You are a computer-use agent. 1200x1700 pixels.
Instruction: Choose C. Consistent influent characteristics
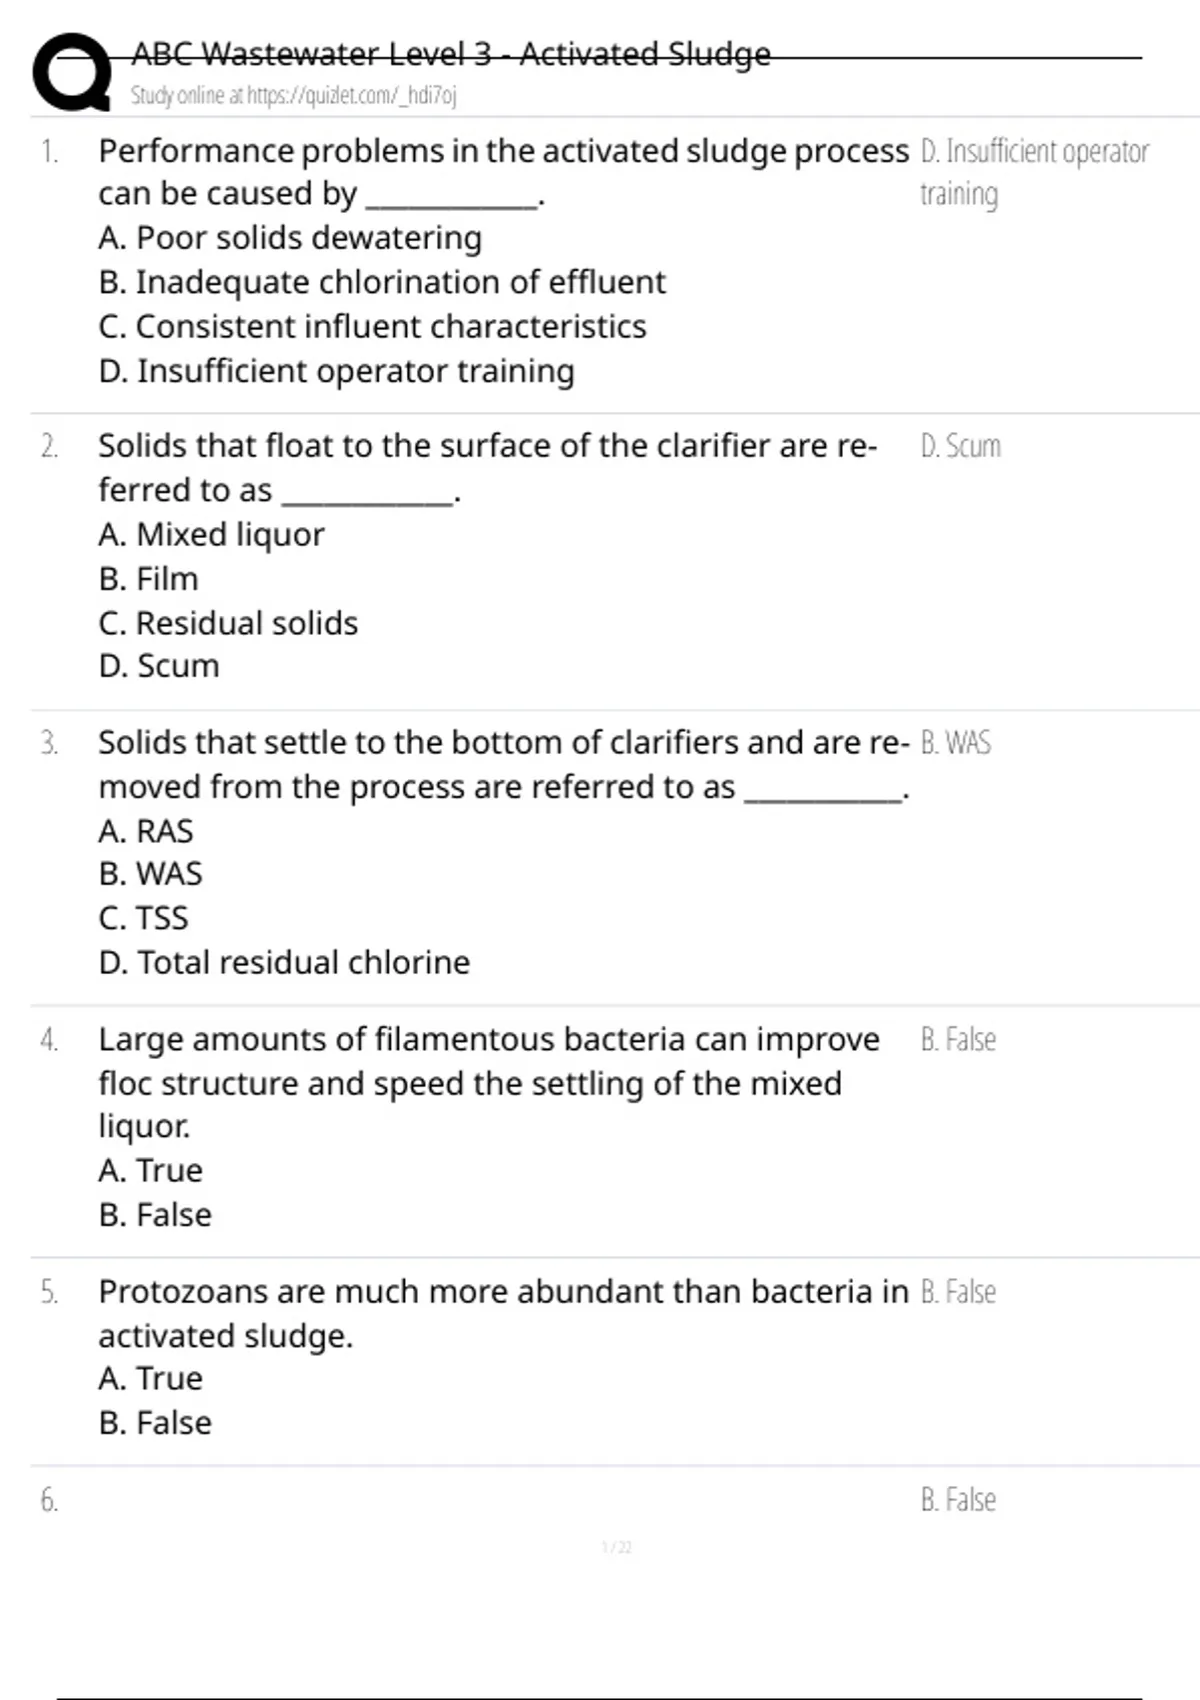pos(372,327)
